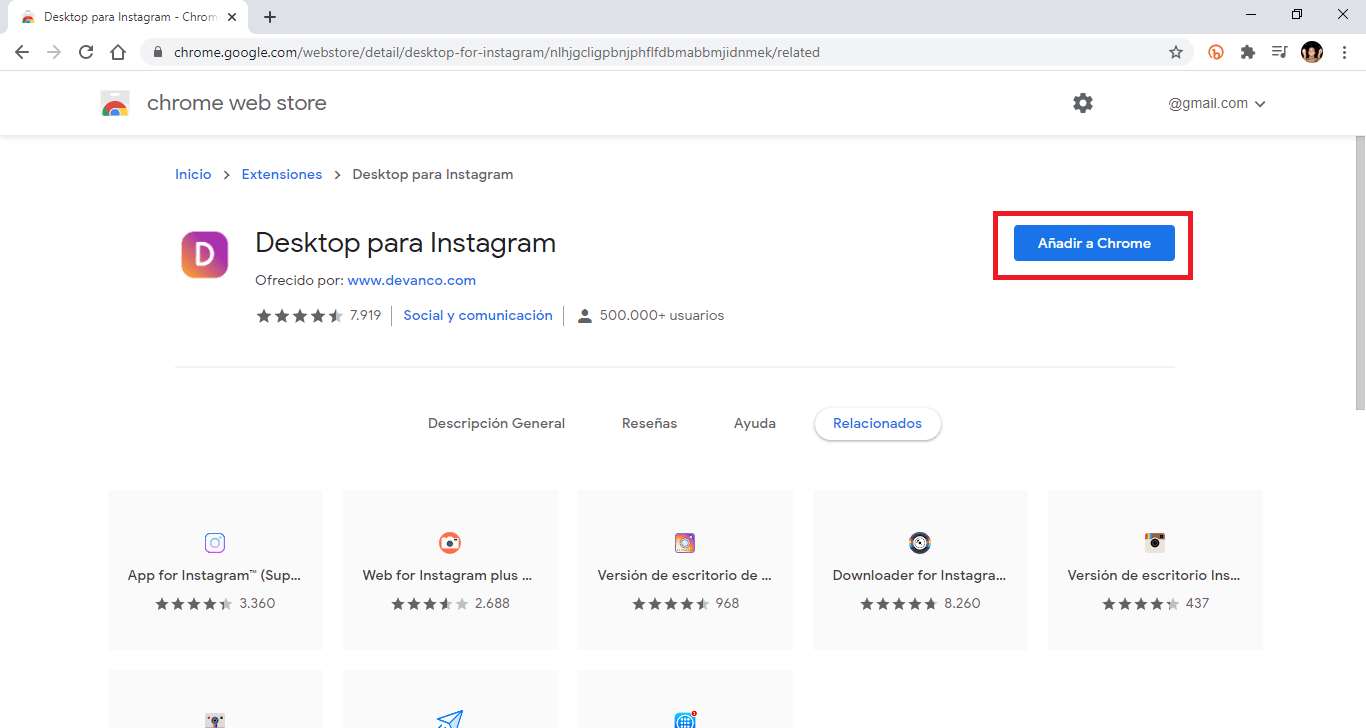Click the Downloader for Instagram icon
1366x728 pixels.
(x=920, y=543)
